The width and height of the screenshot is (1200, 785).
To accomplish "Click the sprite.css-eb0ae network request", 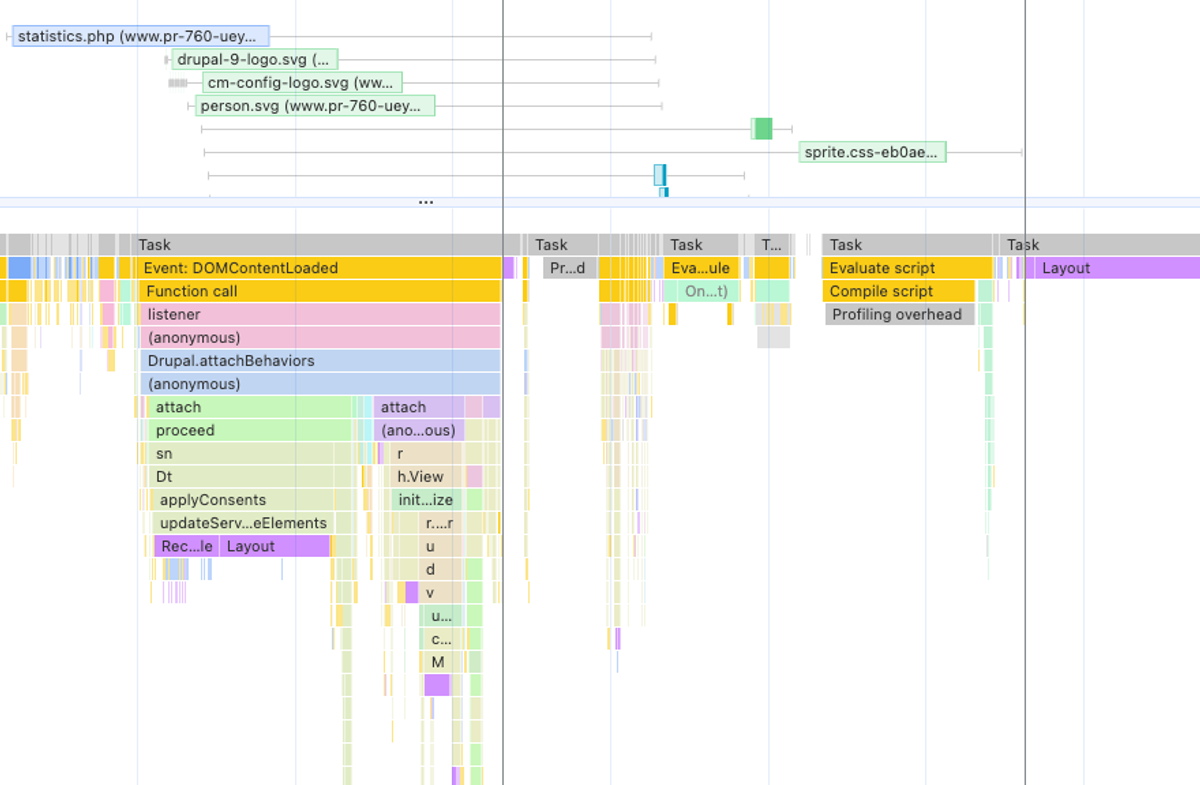I will point(873,152).
